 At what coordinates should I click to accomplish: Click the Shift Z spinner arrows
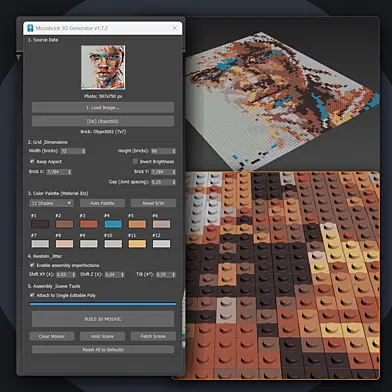[x=123, y=275]
